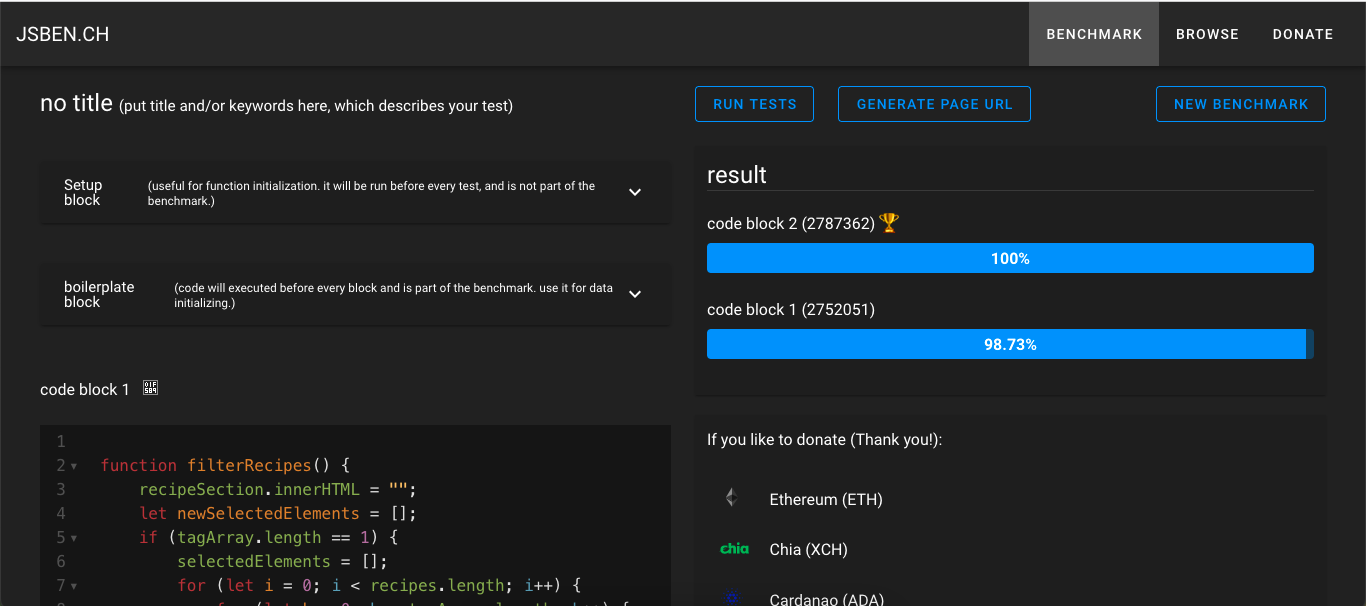Click the edit icon beside code block 1
Image resolution: width=1366 pixels, height=606 pixels.
[x=148, y=388]
